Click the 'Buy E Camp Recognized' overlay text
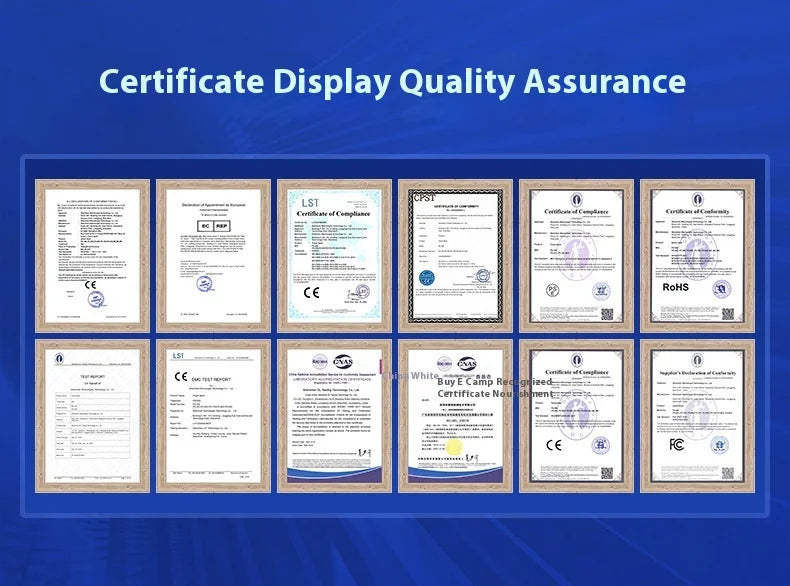790x586 pixels. coord(494,382)
